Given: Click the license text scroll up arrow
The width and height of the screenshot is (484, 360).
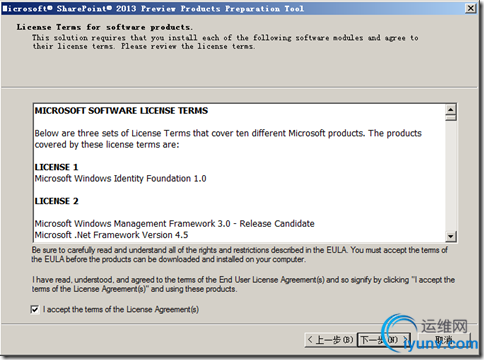Looking at the screenshot, I should (x=451, y=109).
